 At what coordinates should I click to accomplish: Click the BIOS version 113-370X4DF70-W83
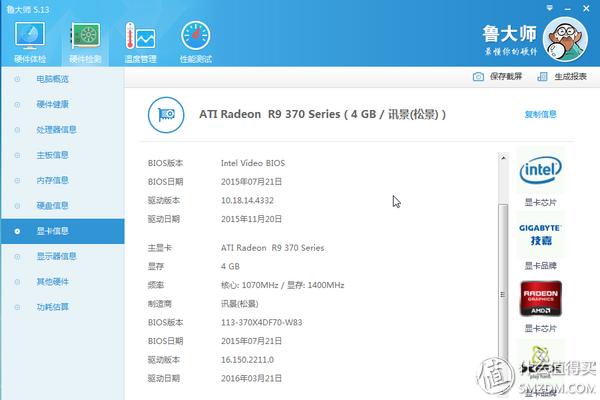pos(261,322)
